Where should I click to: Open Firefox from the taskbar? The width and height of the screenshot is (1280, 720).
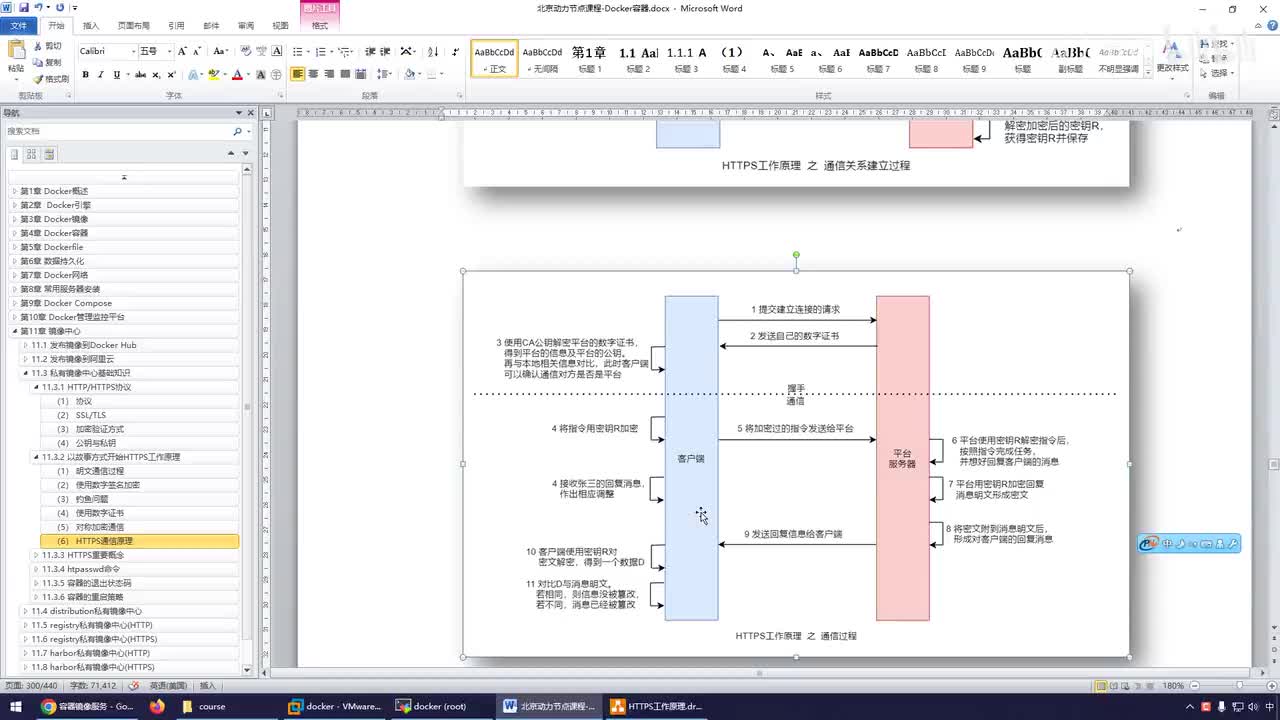point(156,706)
